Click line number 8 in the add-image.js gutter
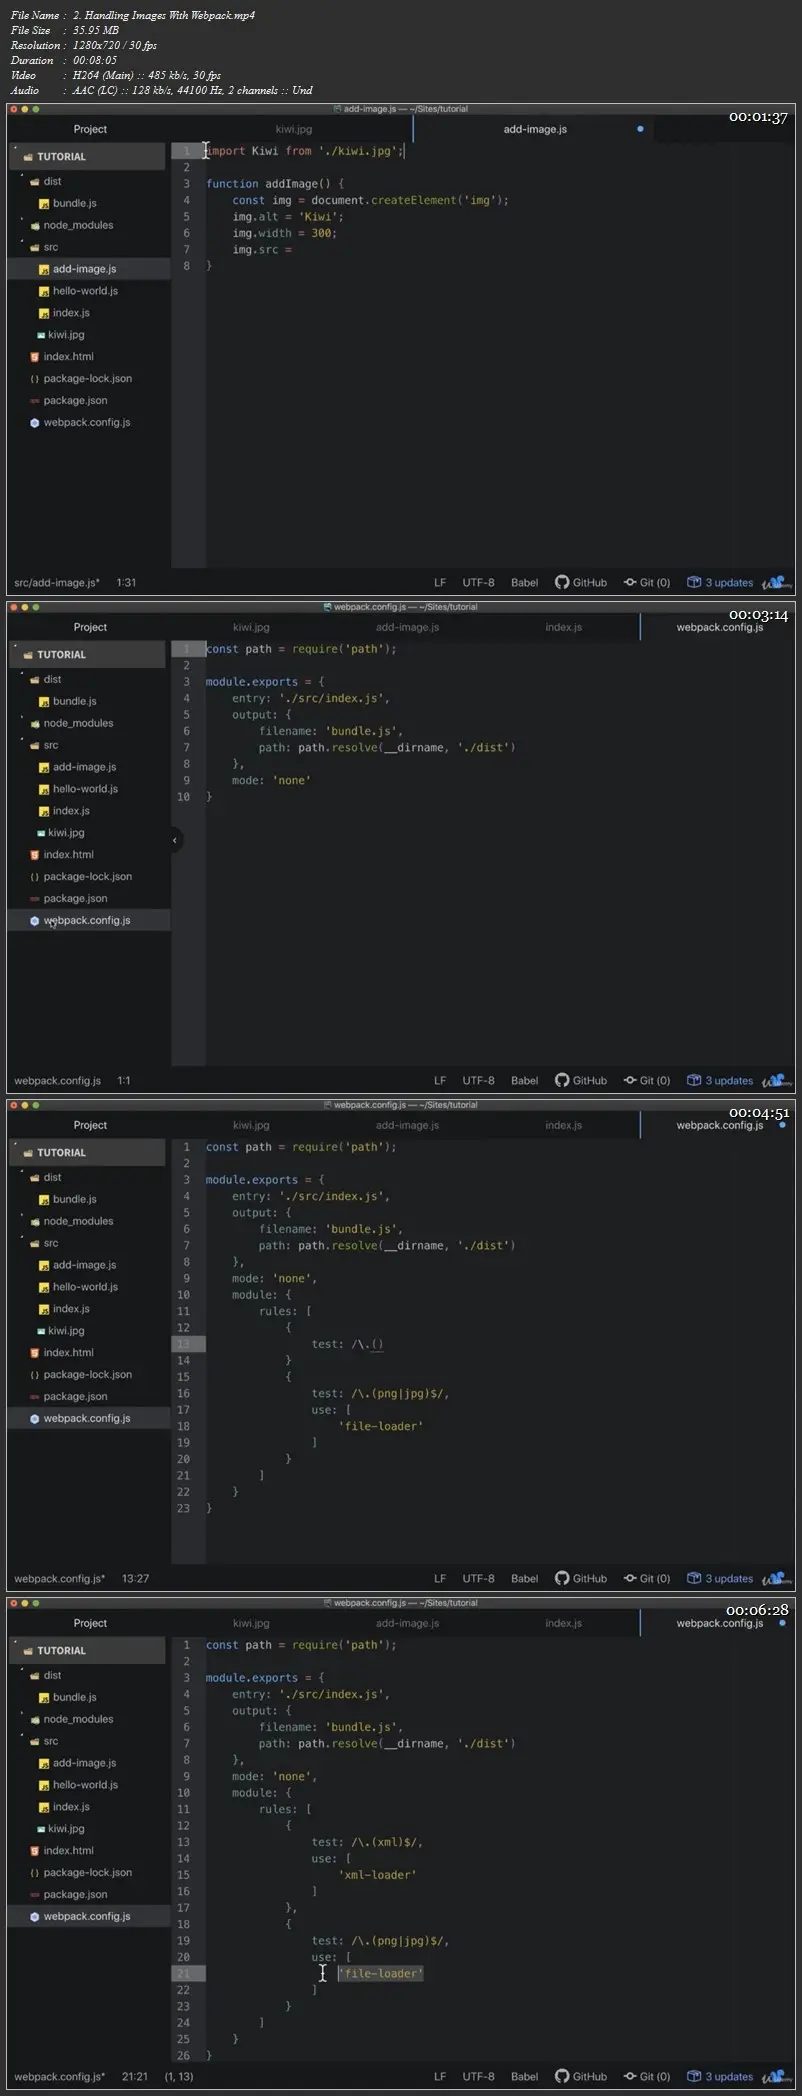Screen dimensions: 802x2096 tap(187, 266)
